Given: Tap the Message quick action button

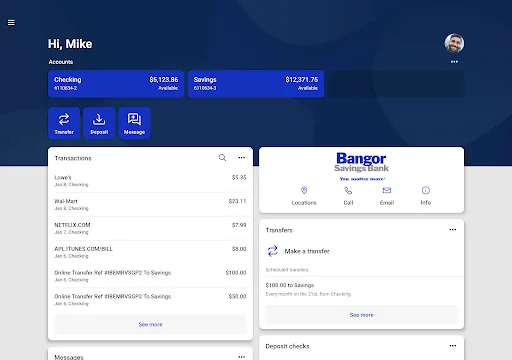Looking at the screenshot, I should pos(134,123).
